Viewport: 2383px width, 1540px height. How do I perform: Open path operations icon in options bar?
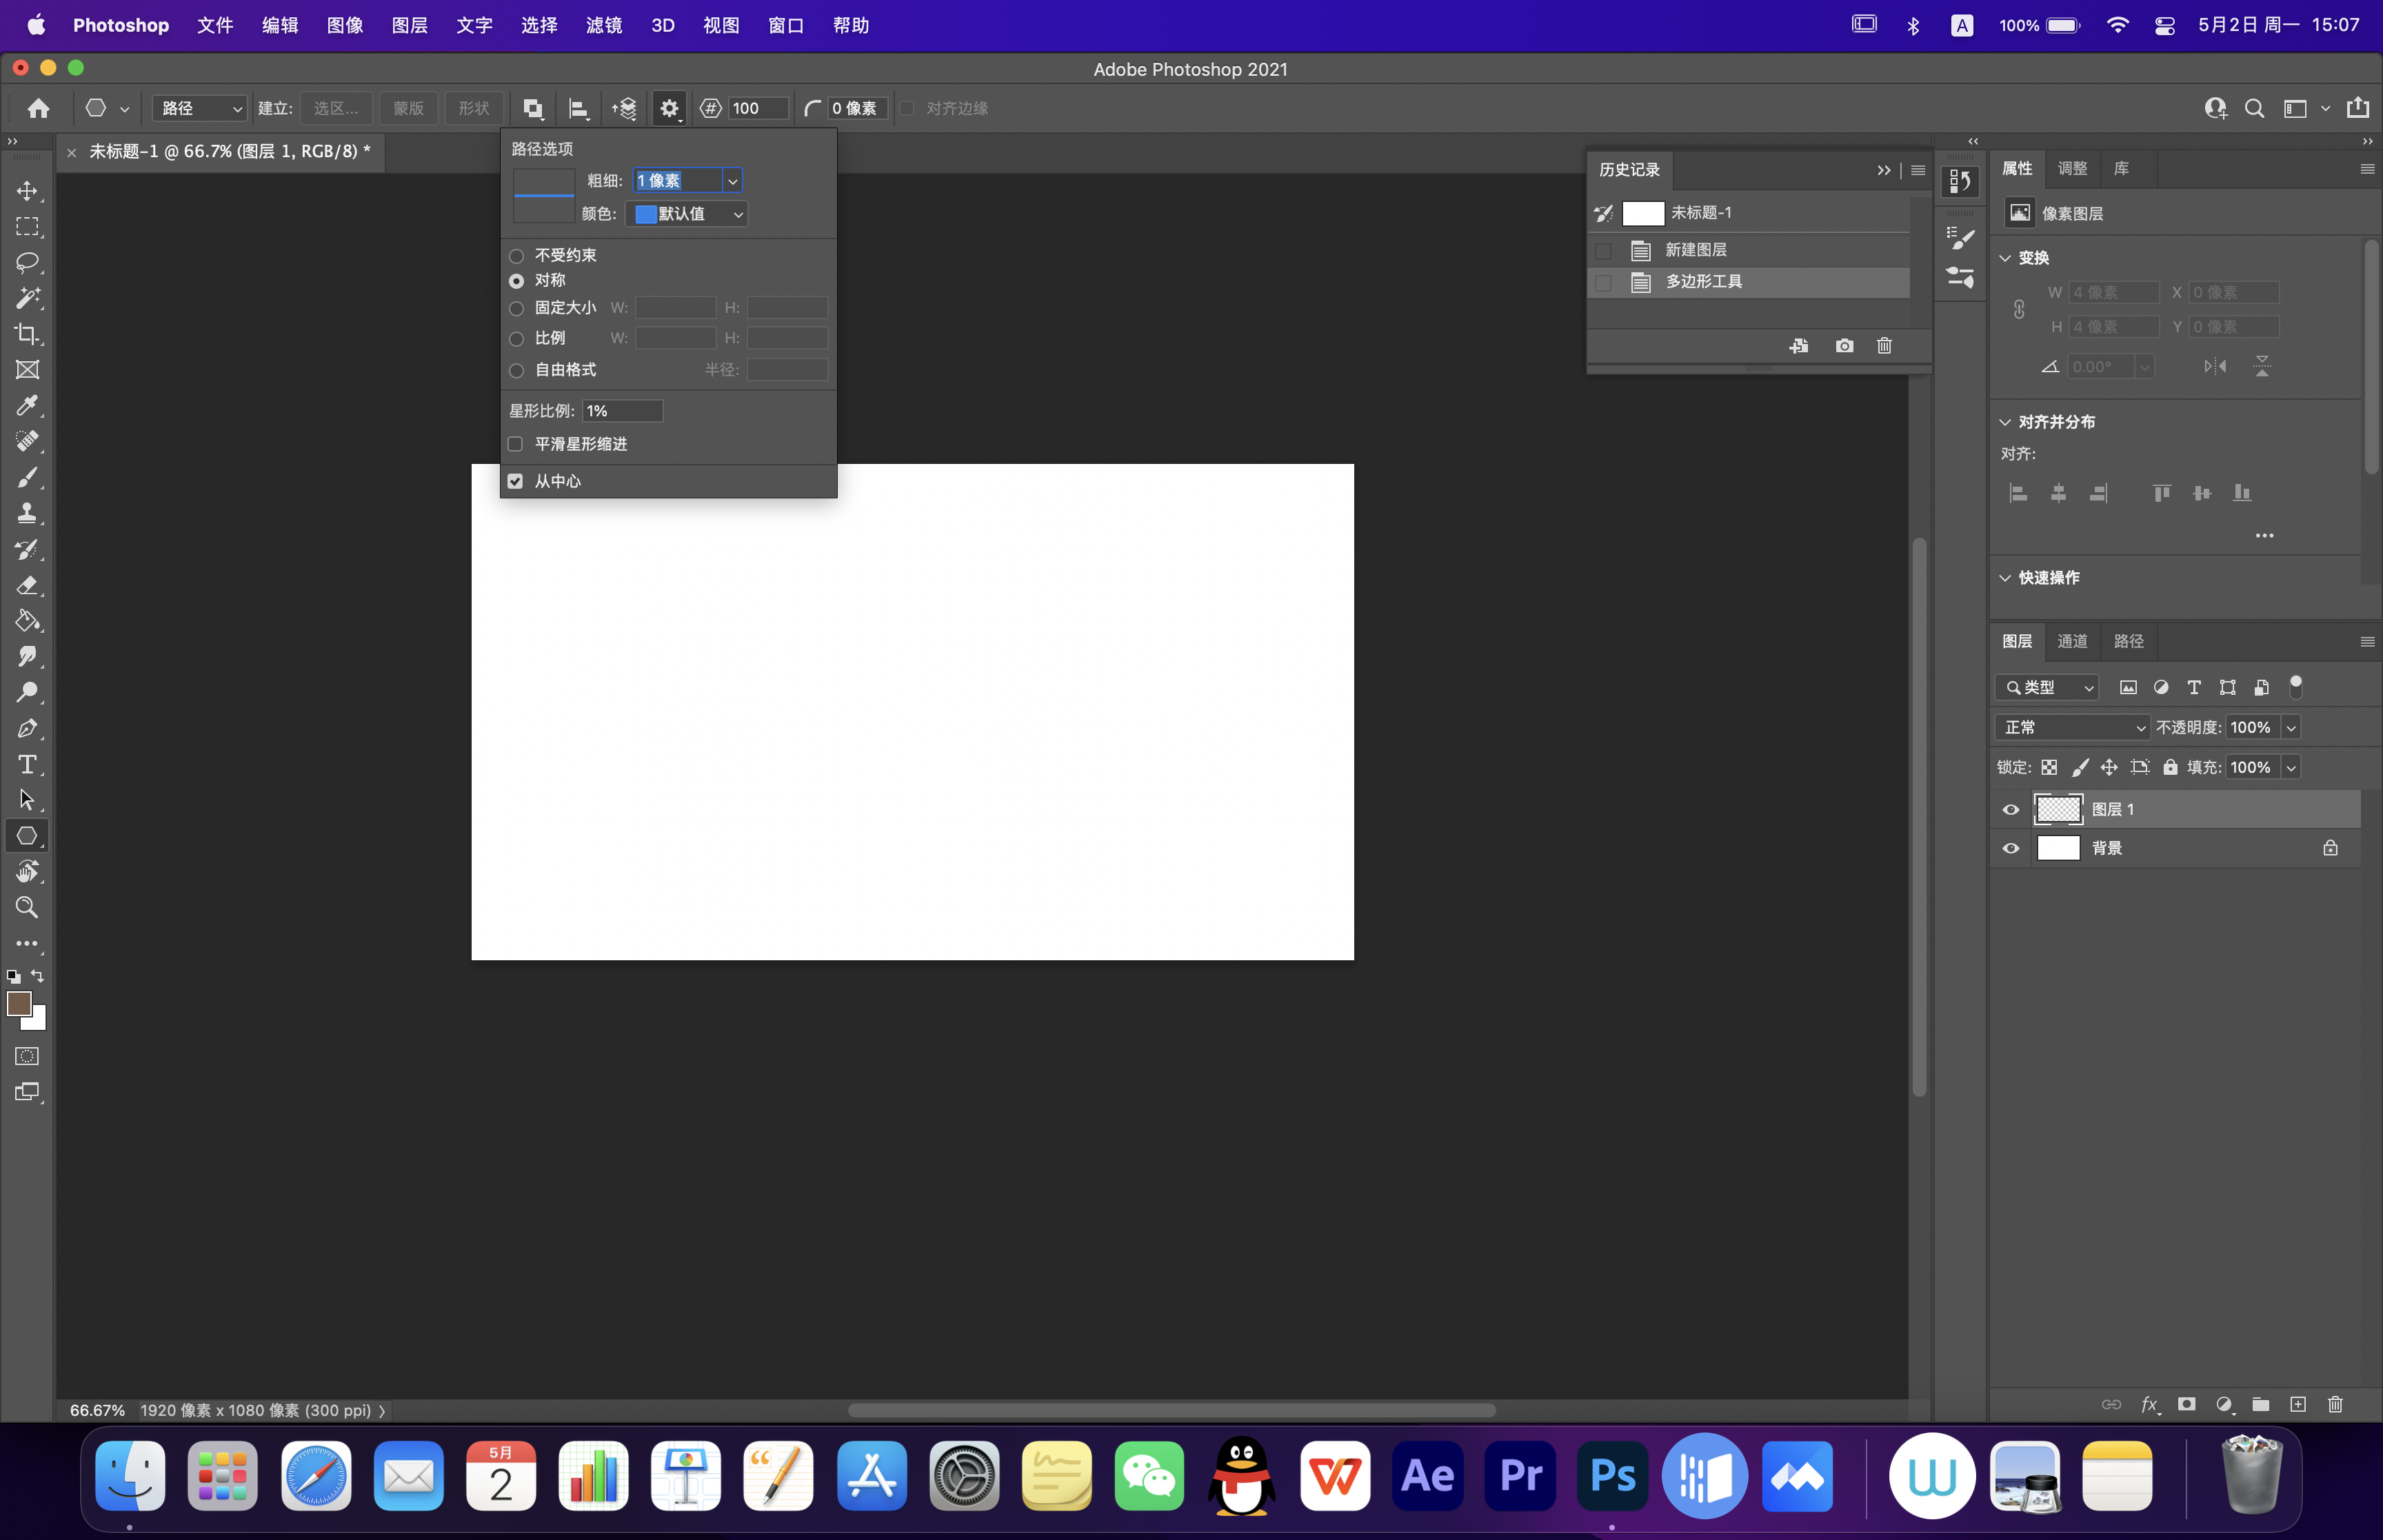click(533, 108)
